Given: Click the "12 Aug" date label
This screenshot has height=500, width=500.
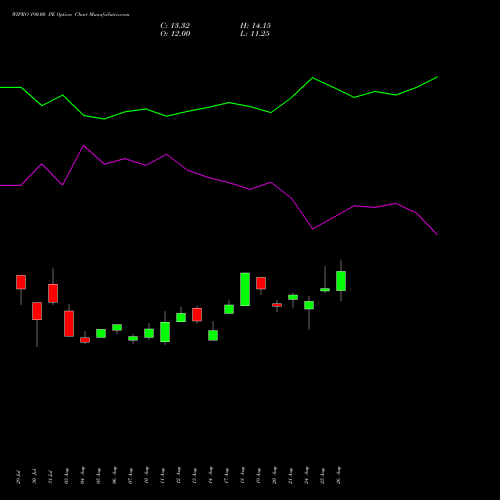Looking at the screenshot, I should coord(178,476).
